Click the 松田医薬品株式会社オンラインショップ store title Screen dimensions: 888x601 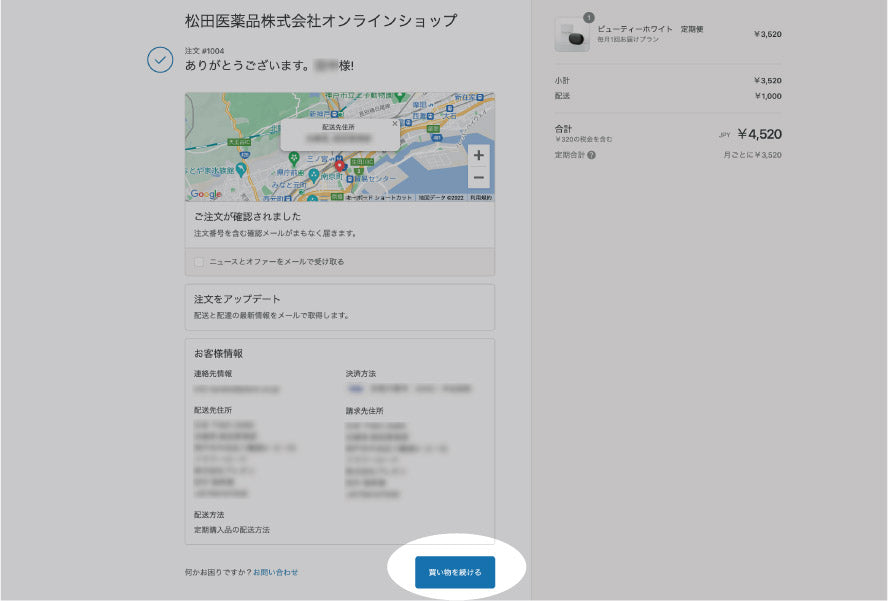(x=321, y=21)
